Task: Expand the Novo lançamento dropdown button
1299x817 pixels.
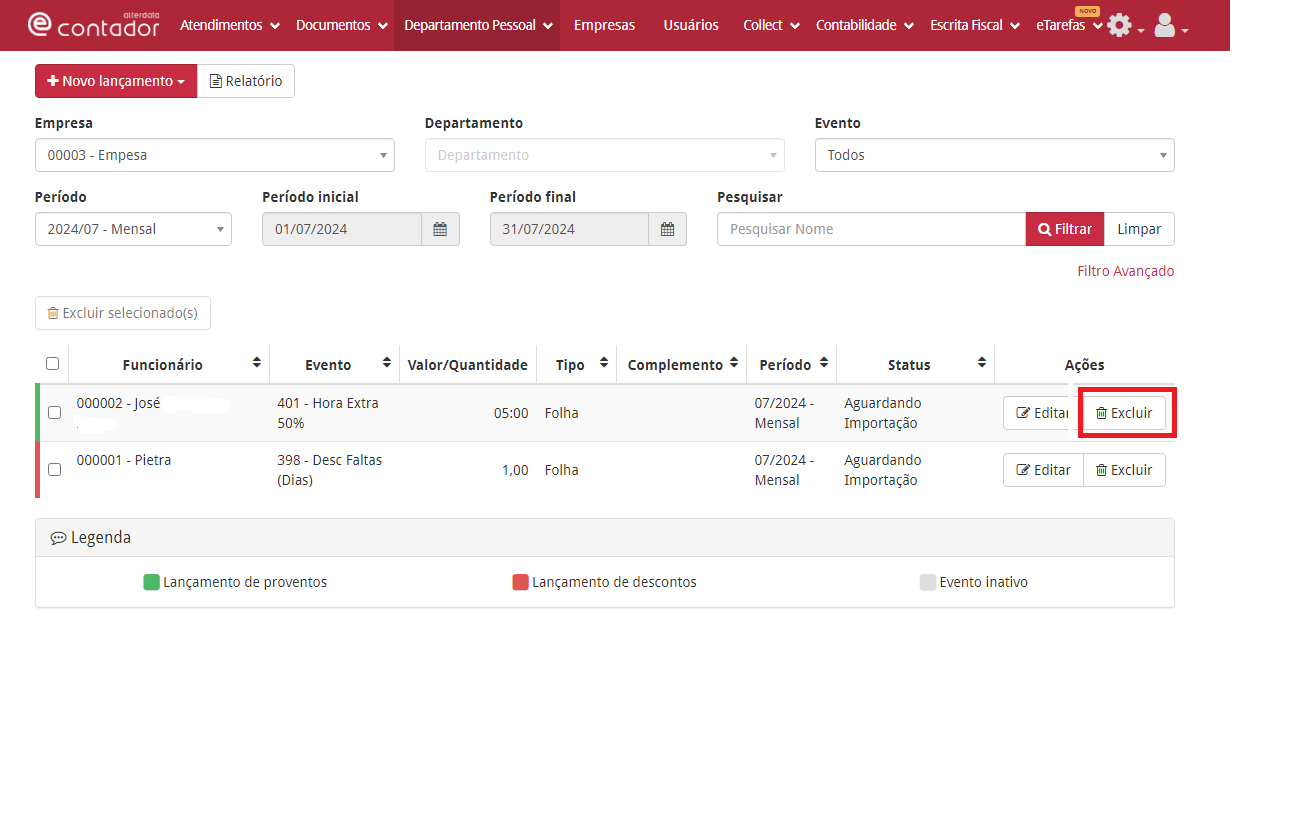Action: click(x=116, y=81)
